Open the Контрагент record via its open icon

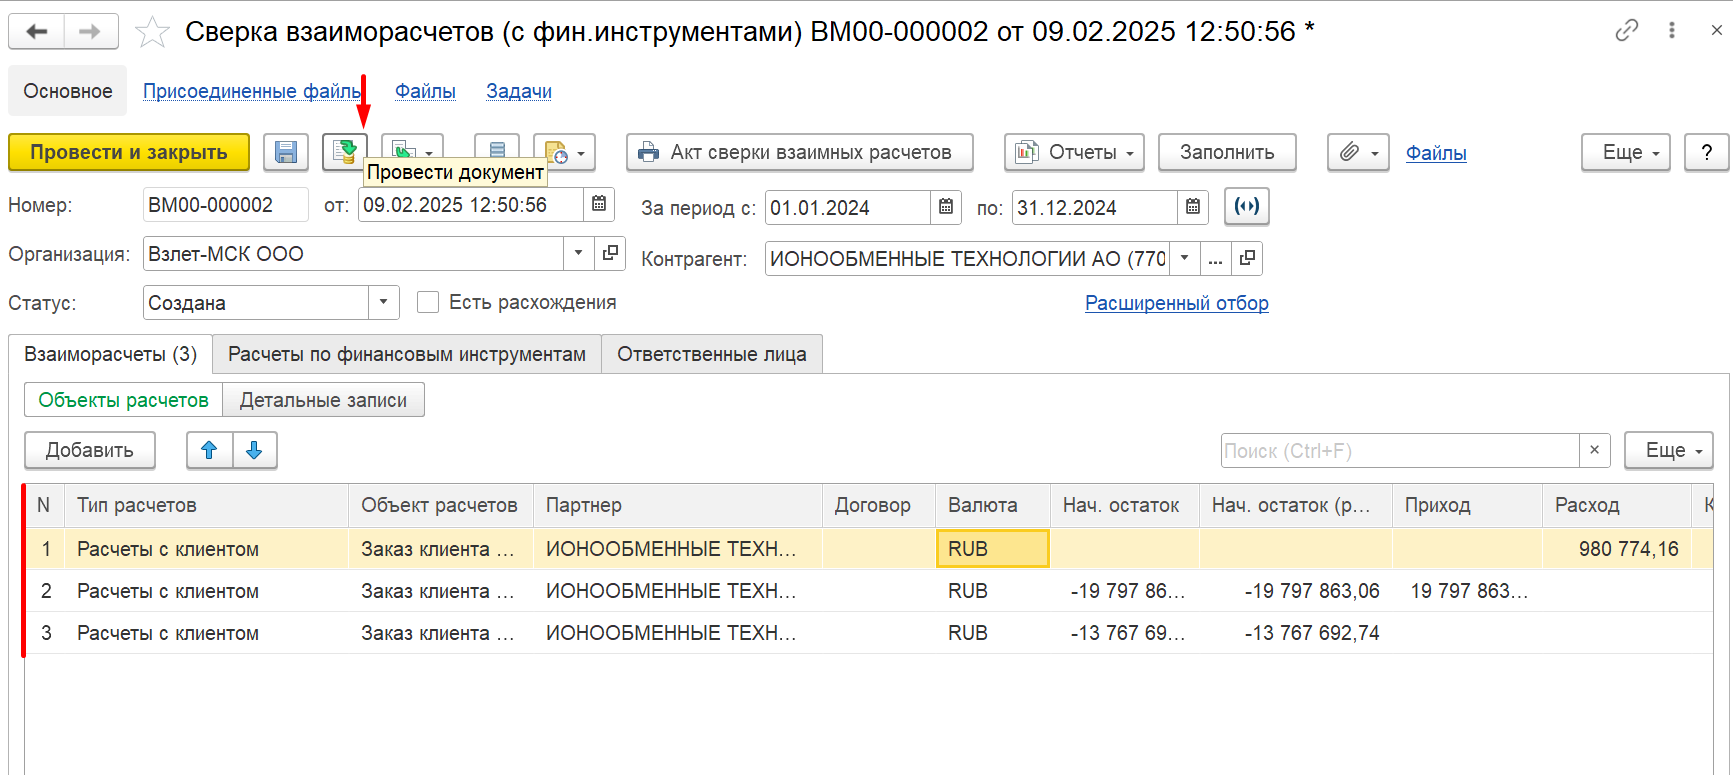click(1247, 258)
